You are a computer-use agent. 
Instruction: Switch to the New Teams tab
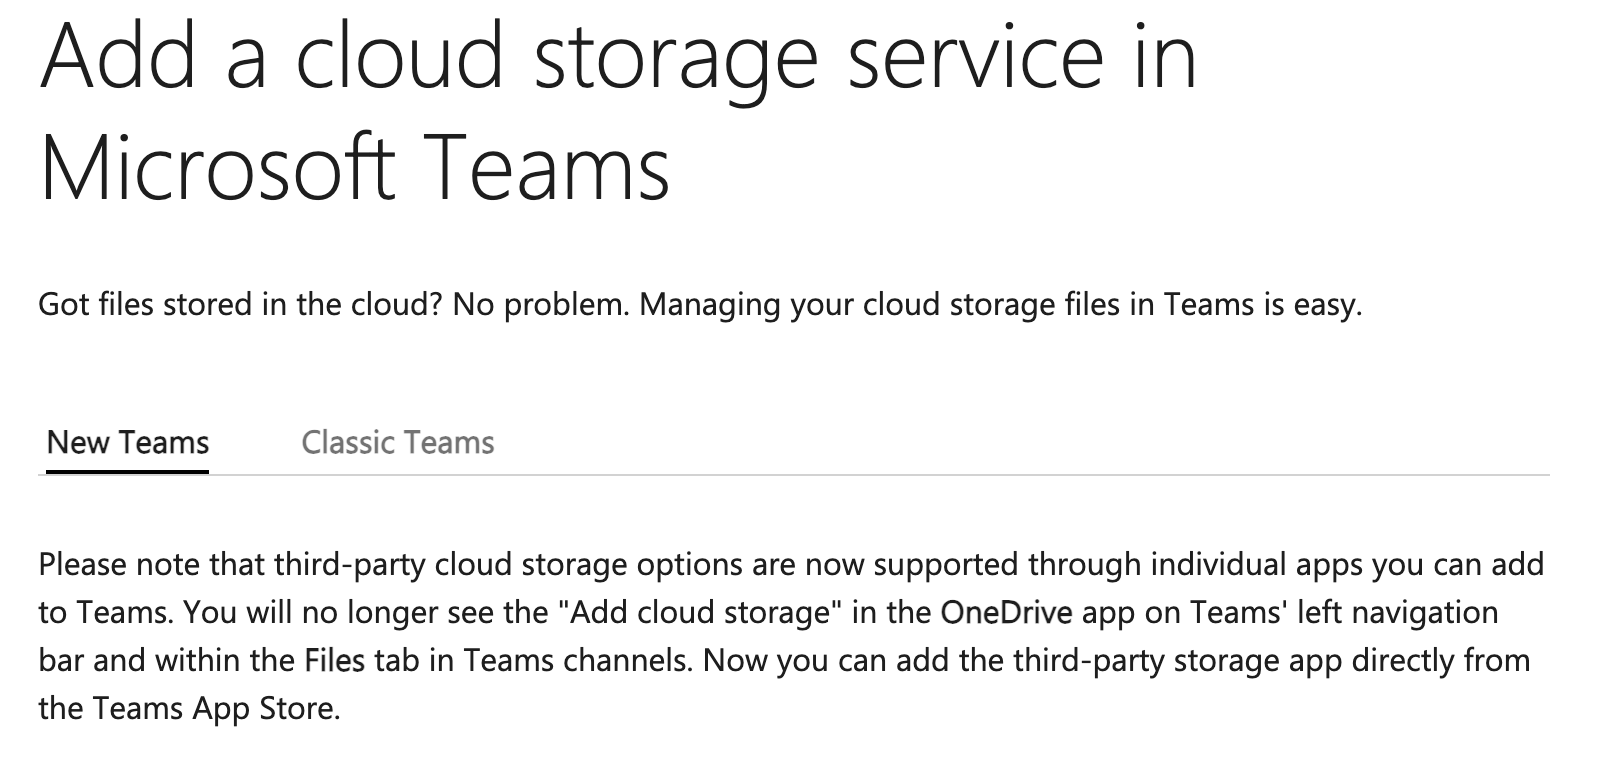tap(128, 443)
